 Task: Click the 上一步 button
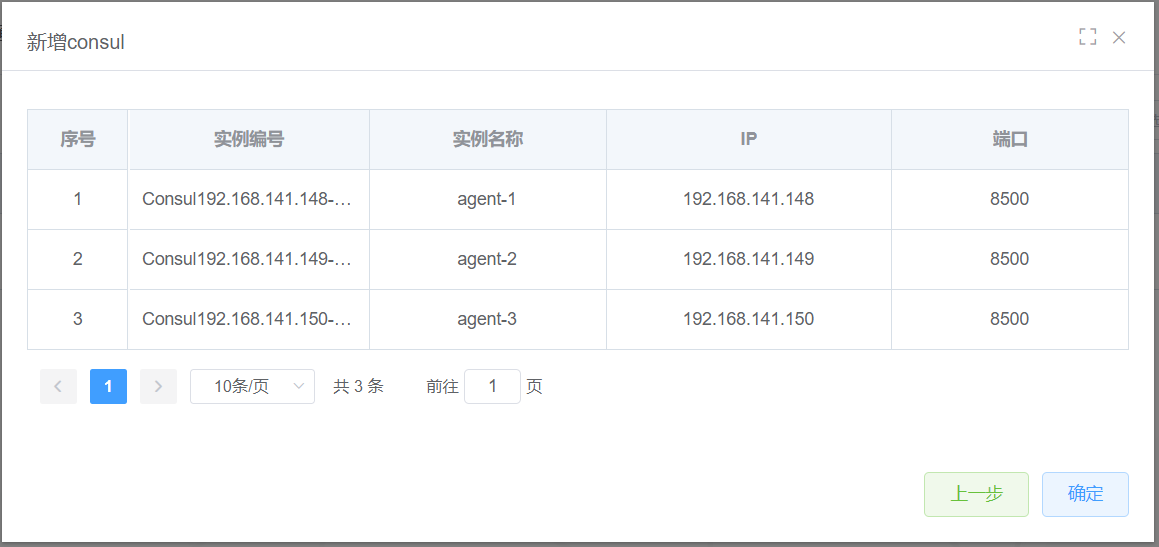976,494
